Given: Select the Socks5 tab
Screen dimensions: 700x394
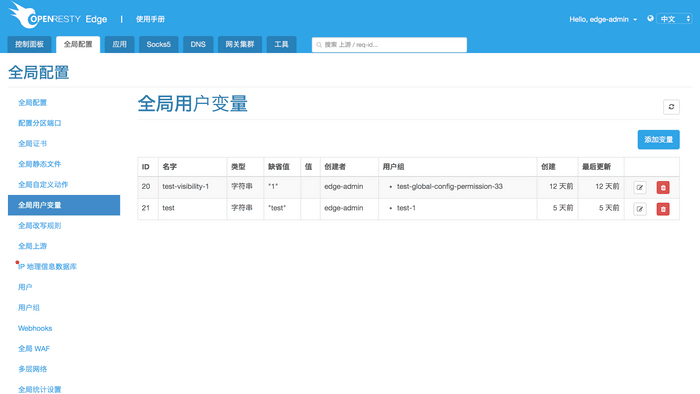Looking at the screenshot, I should 158,45.
